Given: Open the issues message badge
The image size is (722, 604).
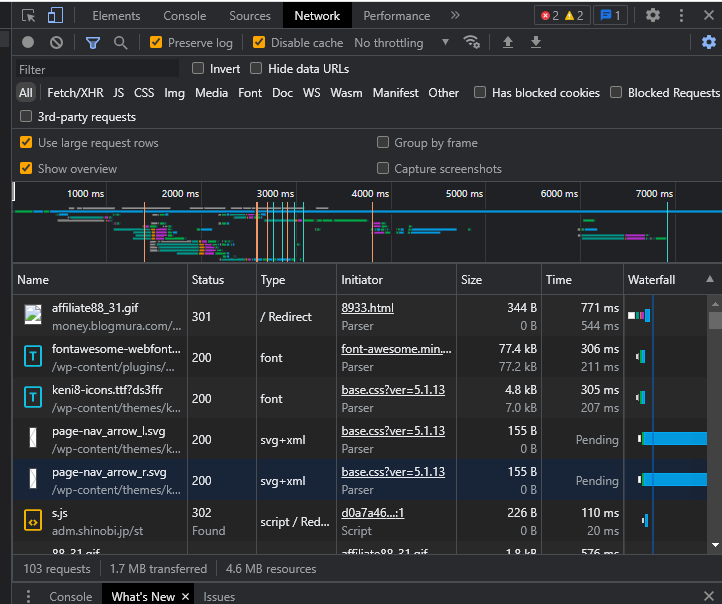Looking at the screenshot, I should pyautogui.click(x=610, y=16).
